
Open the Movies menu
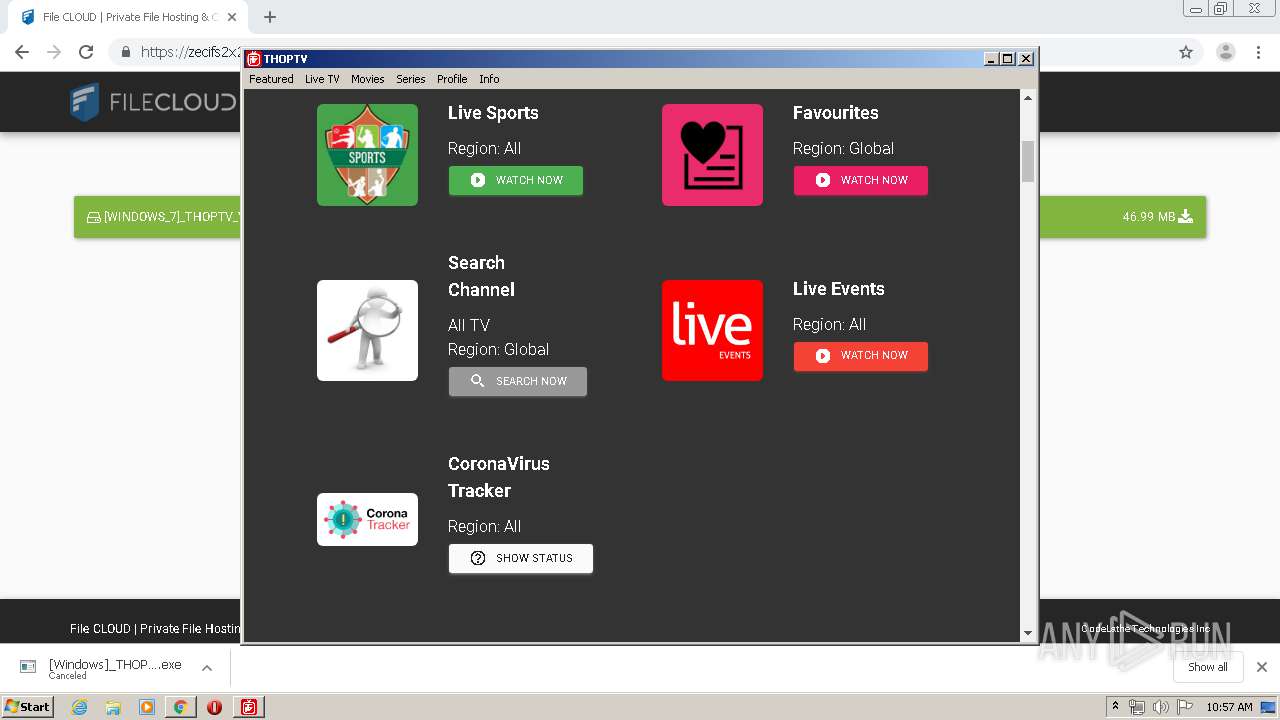tap(367, 79)
